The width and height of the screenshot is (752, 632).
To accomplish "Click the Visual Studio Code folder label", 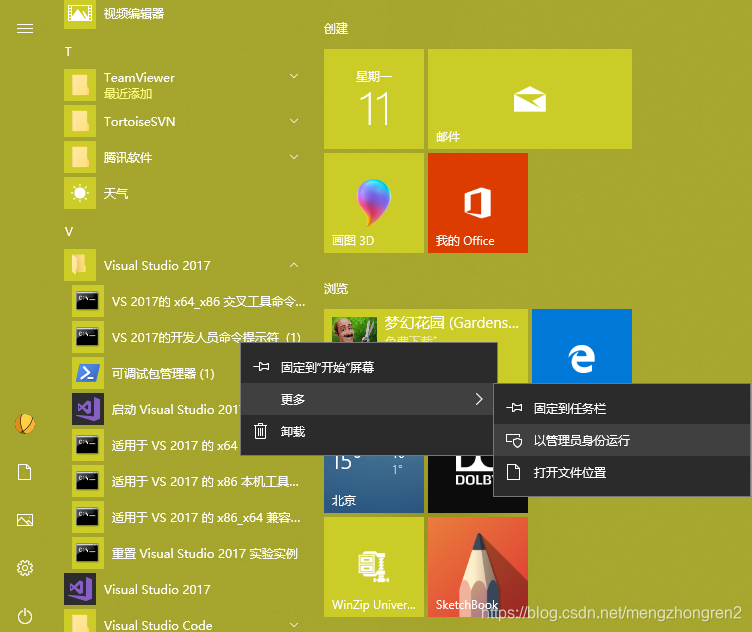I will pos(158,625).
